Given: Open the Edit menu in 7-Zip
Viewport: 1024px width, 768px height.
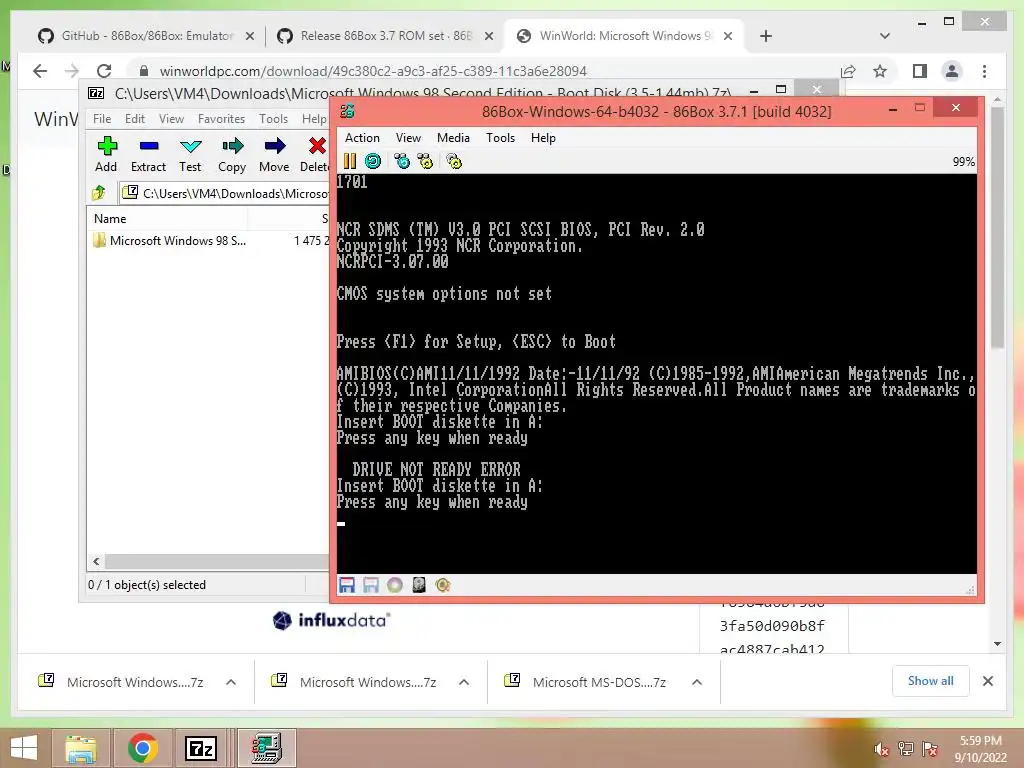Looking at the screenshot, I should 135,118.
